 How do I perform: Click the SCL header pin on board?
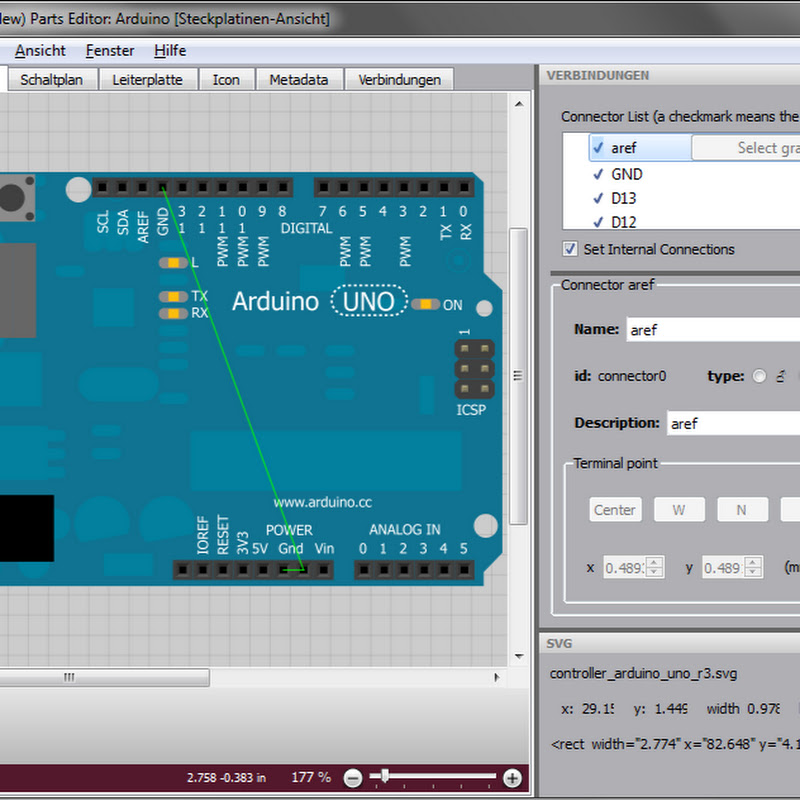pos(103,188)
